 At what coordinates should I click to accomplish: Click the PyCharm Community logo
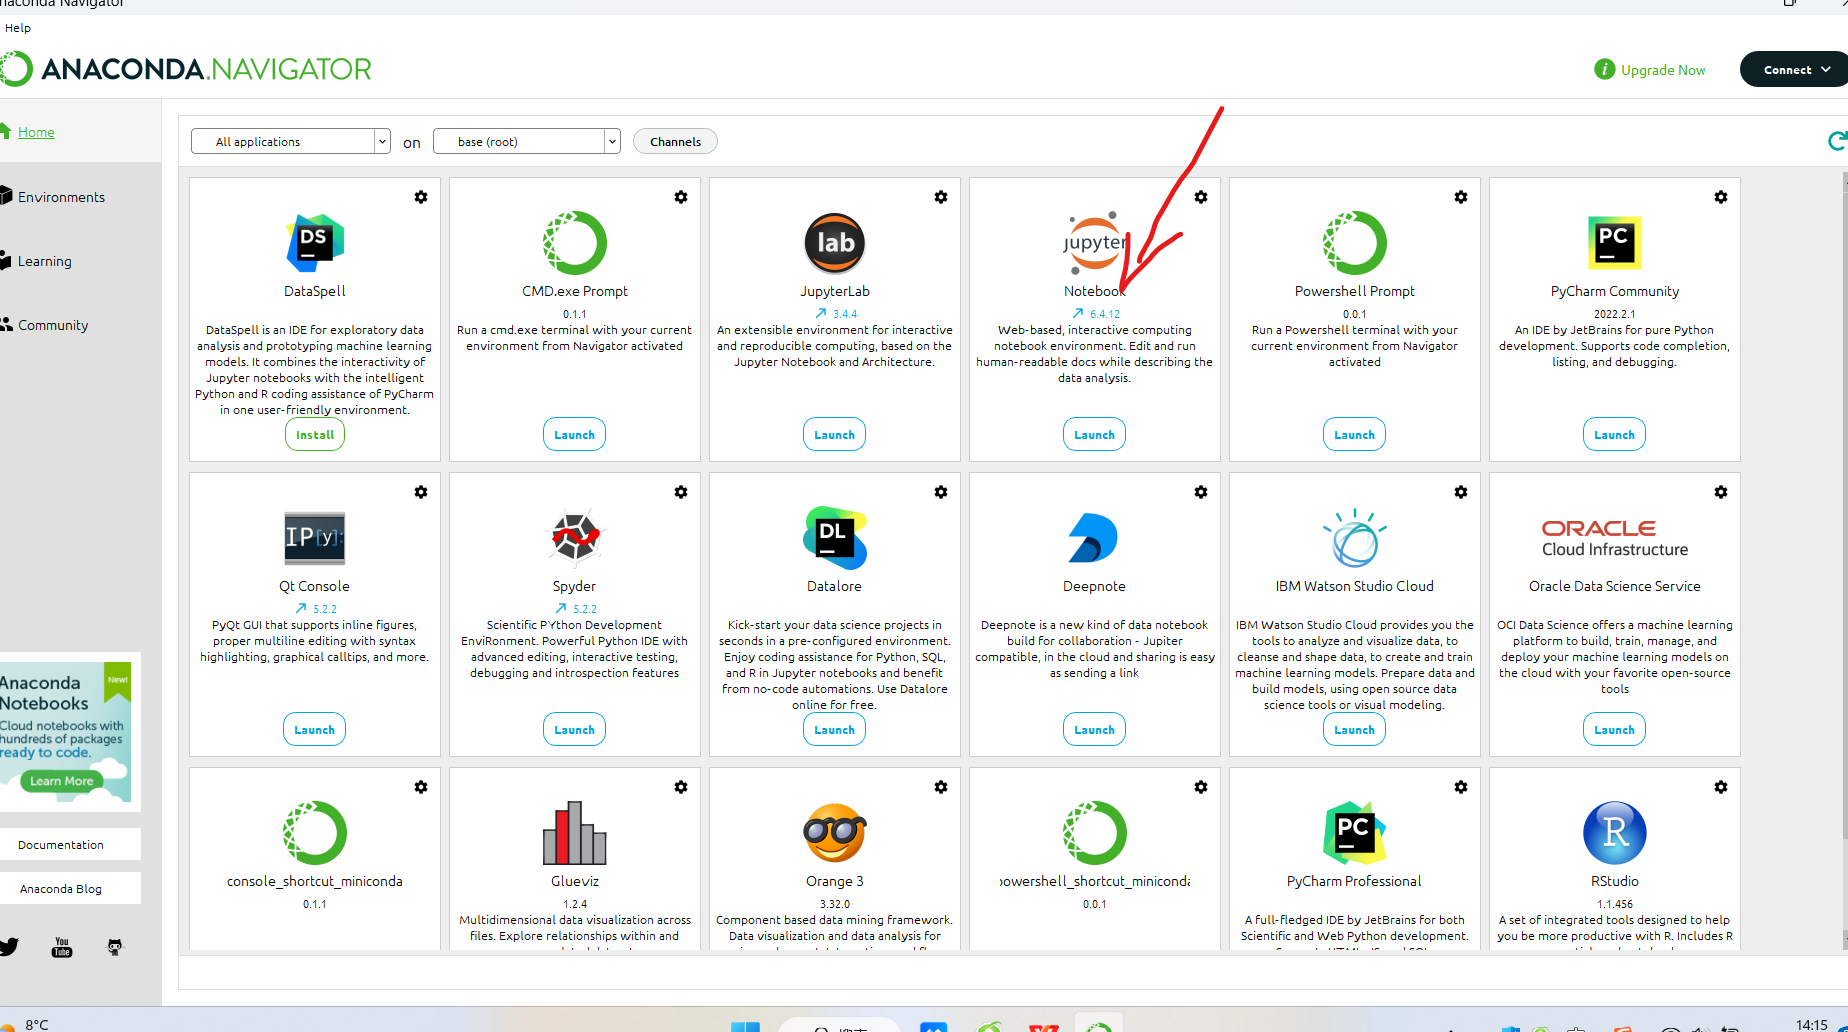tap(1615, 243)
